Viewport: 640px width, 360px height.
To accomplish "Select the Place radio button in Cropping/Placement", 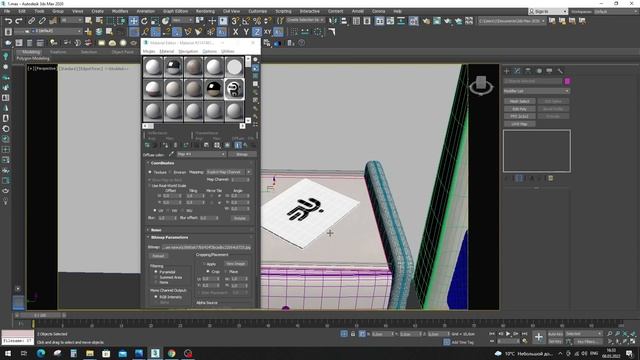I will [x=226, y=271].
